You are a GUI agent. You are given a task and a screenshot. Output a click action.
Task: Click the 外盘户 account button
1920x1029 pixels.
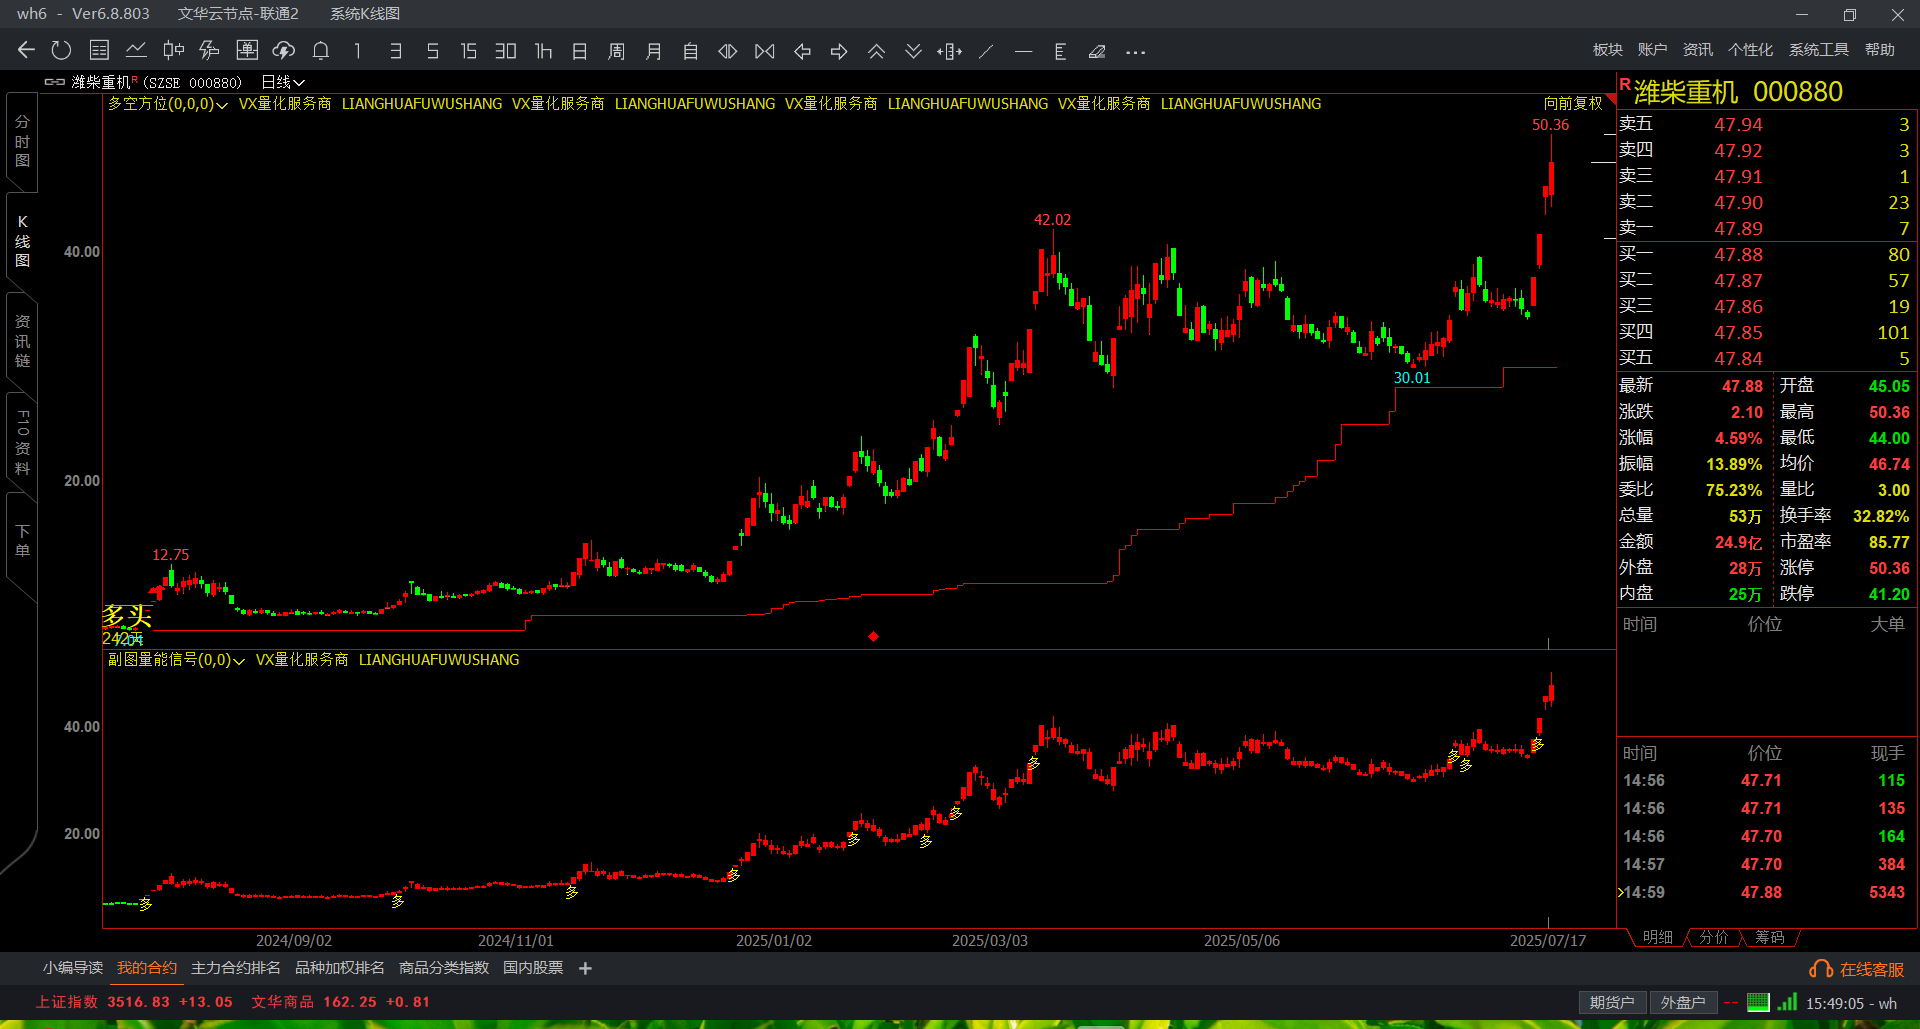pos(1683,1002)
